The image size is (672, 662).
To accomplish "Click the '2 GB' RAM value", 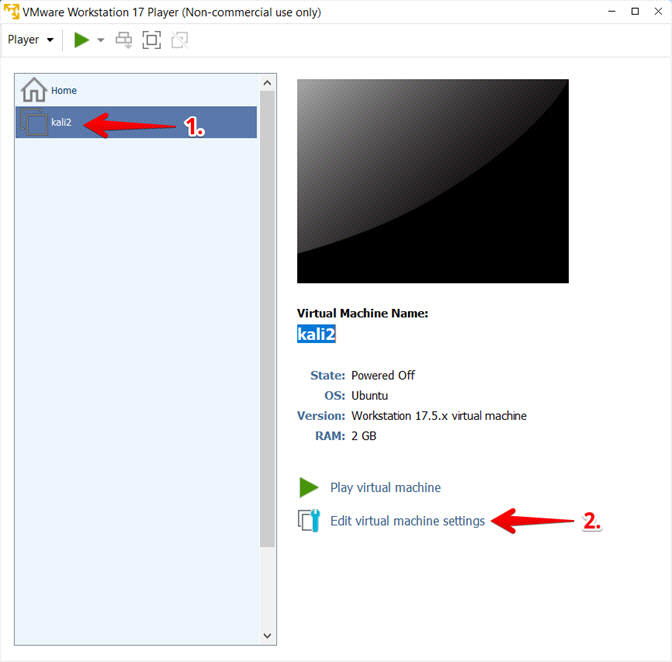I will pyautogui.click(x=364, y=436).
